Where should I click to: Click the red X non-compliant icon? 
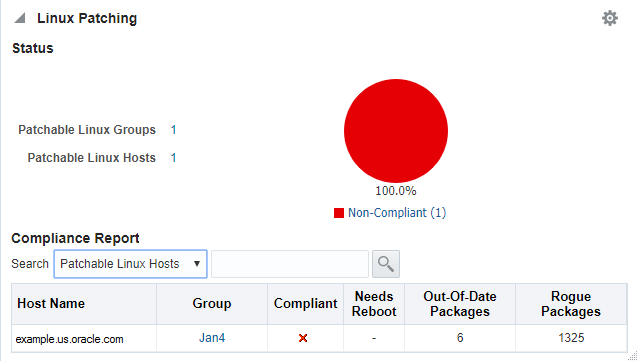[303, 338]
